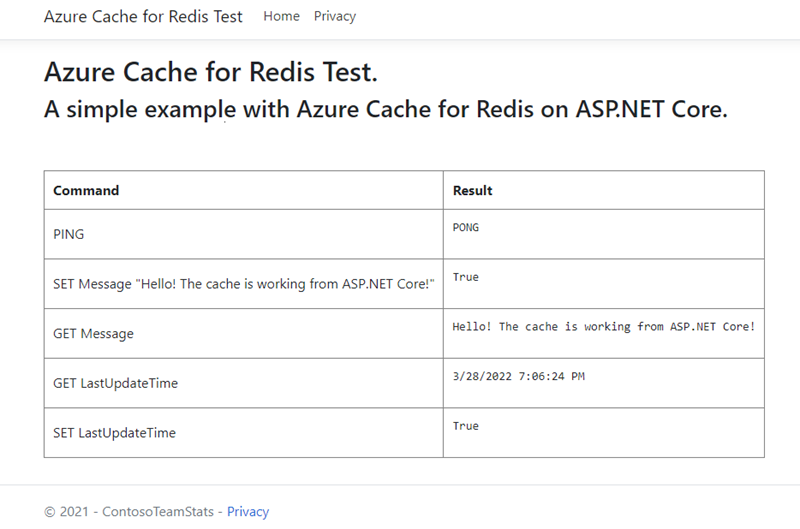Viewport: 800px width, 529px height.
Task: Select the GET LastUpdateTime command cell
Action: click(x=116, y=383)
